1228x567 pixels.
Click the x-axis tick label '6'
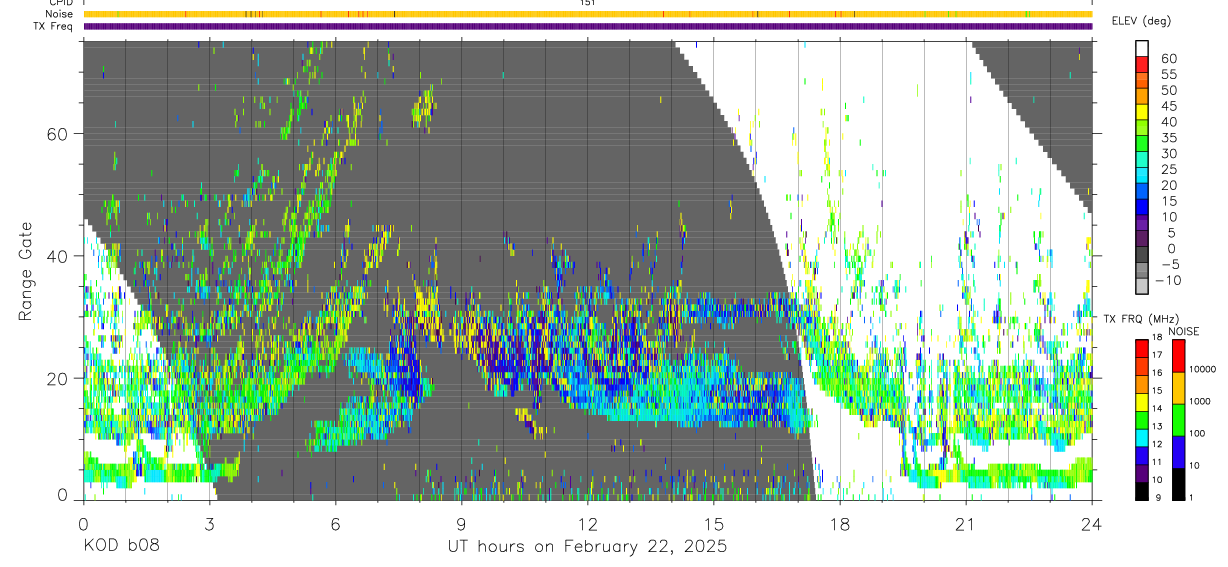[x=336, y=523]
